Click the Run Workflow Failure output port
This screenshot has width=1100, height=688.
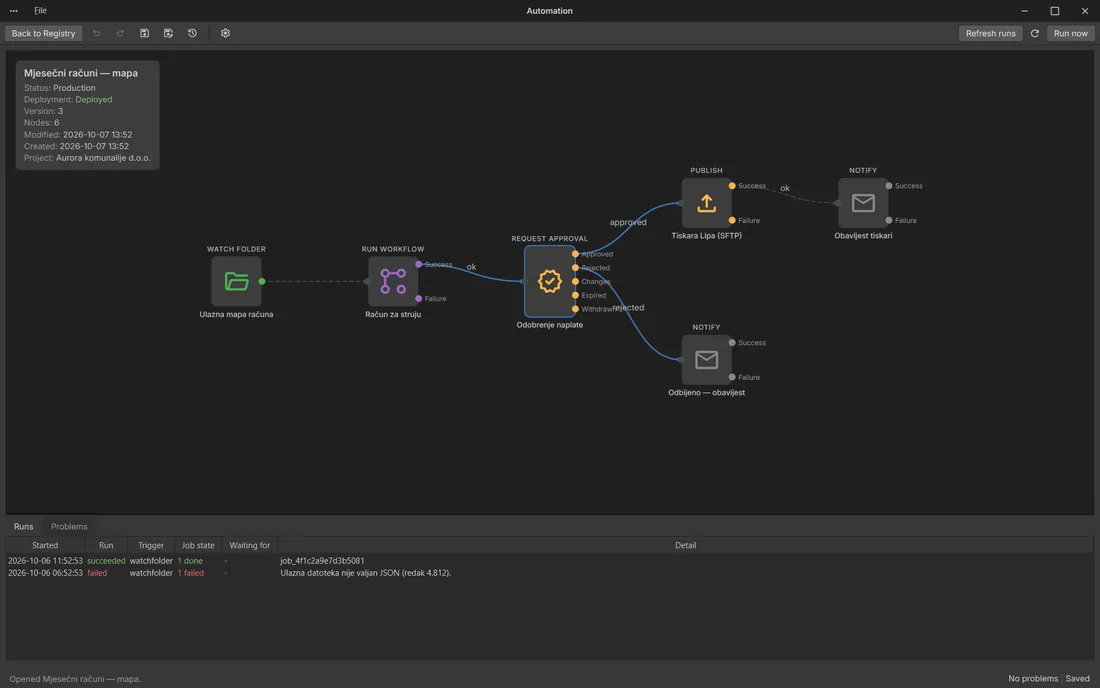419,299
